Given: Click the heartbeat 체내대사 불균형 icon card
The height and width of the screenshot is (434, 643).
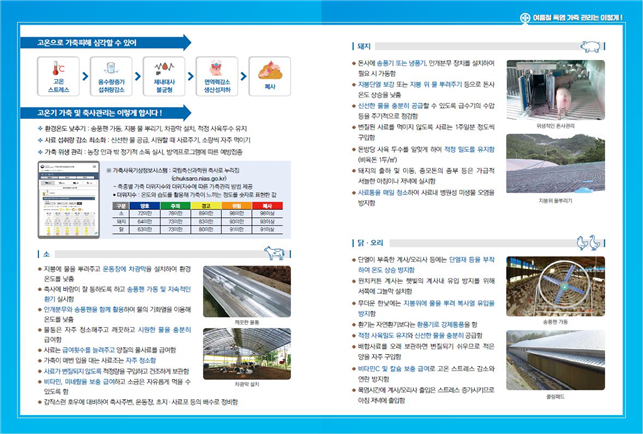Looking at the screenshot, I should pyautogui.click(x=164, y=77).
